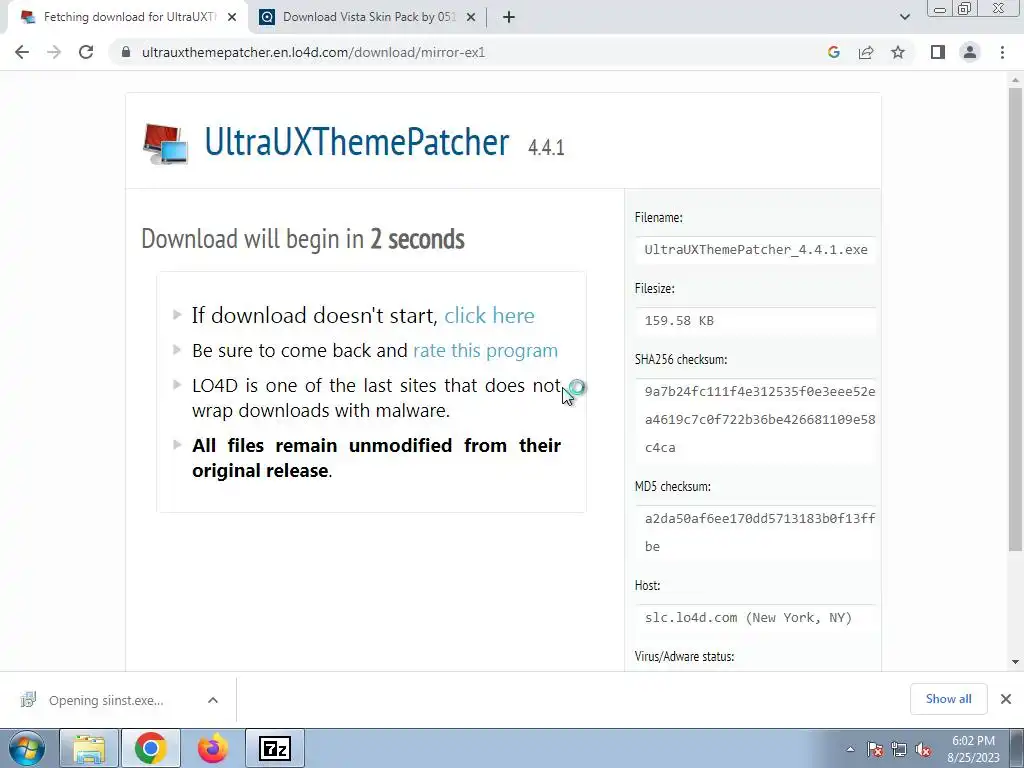
Task: Select the SHA256 checksum value
Action: point(760,419)
